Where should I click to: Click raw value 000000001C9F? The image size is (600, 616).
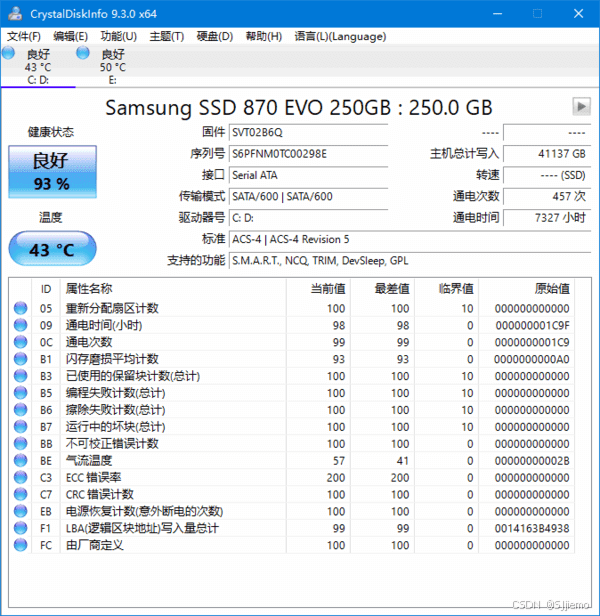click(532, 326)
